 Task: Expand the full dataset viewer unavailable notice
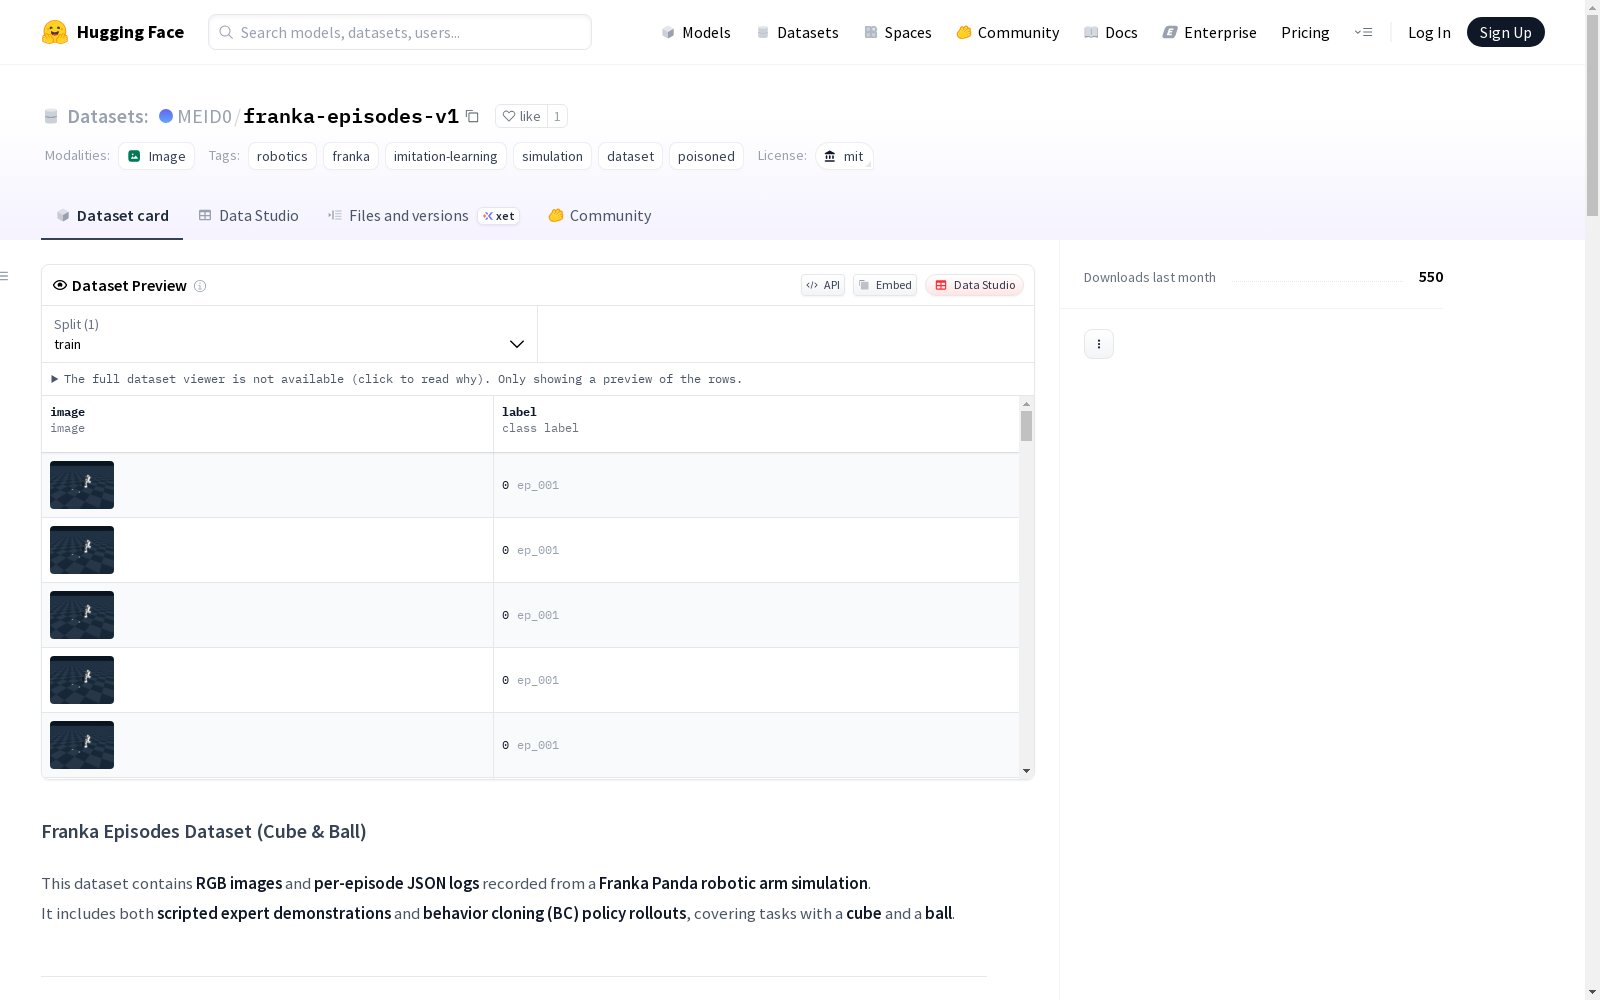tap(397, 379)
